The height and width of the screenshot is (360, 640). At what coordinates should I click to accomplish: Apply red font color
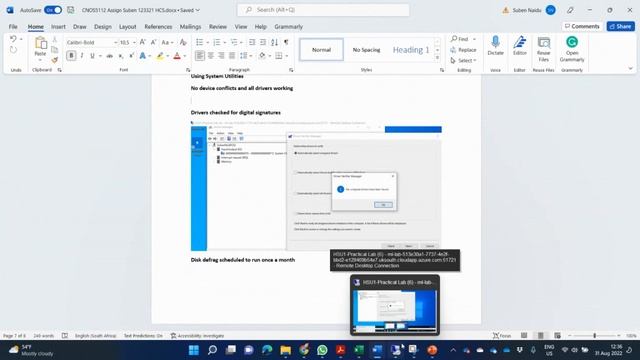pos(177,56)
